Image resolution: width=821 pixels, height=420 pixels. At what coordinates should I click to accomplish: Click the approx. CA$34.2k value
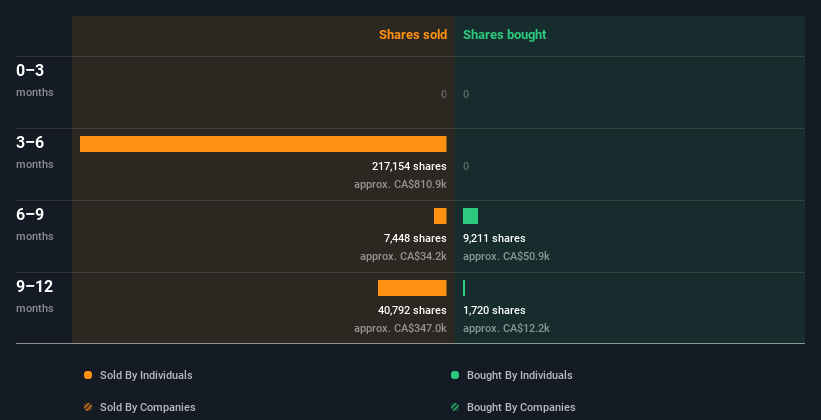pyautogui.click(x=403, y=257)
